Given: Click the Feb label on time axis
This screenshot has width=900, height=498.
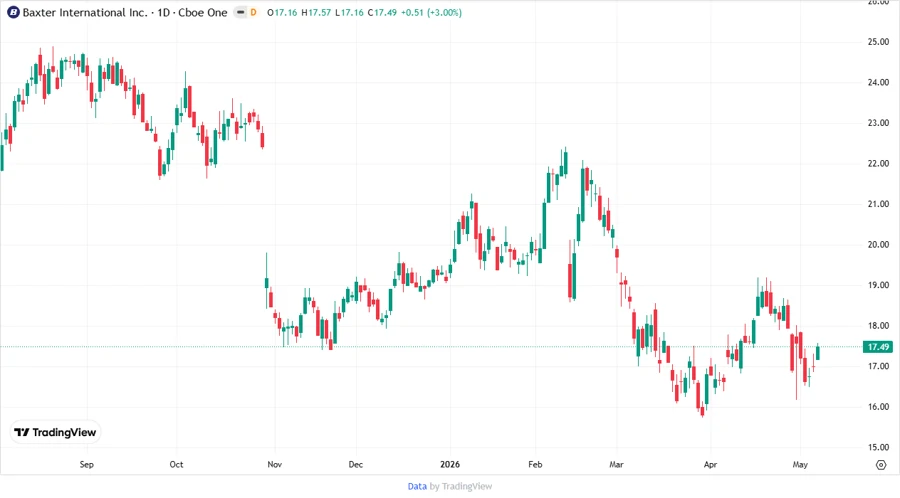Looking at the screenshot, I should tap(535, 464).
